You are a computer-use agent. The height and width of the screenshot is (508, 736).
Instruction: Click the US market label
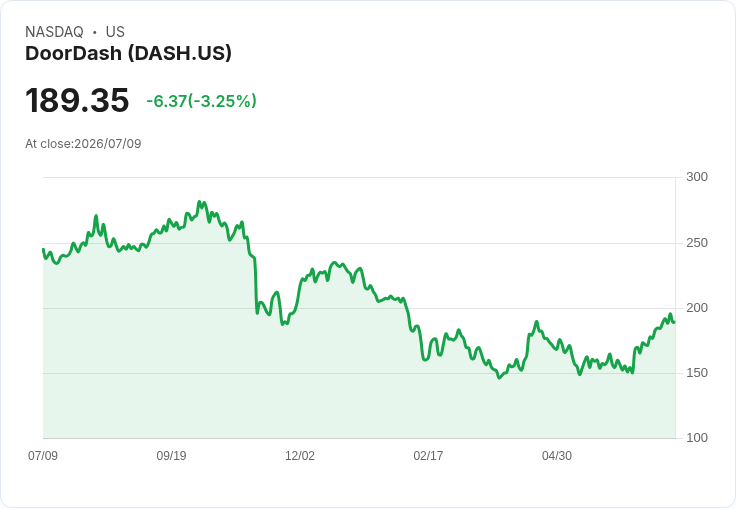click(x=115, y=32)
